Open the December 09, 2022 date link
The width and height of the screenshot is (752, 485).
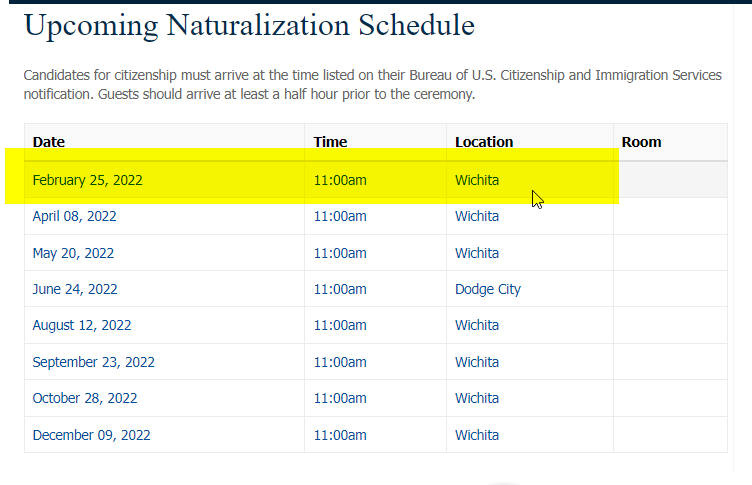click(91, 435)
